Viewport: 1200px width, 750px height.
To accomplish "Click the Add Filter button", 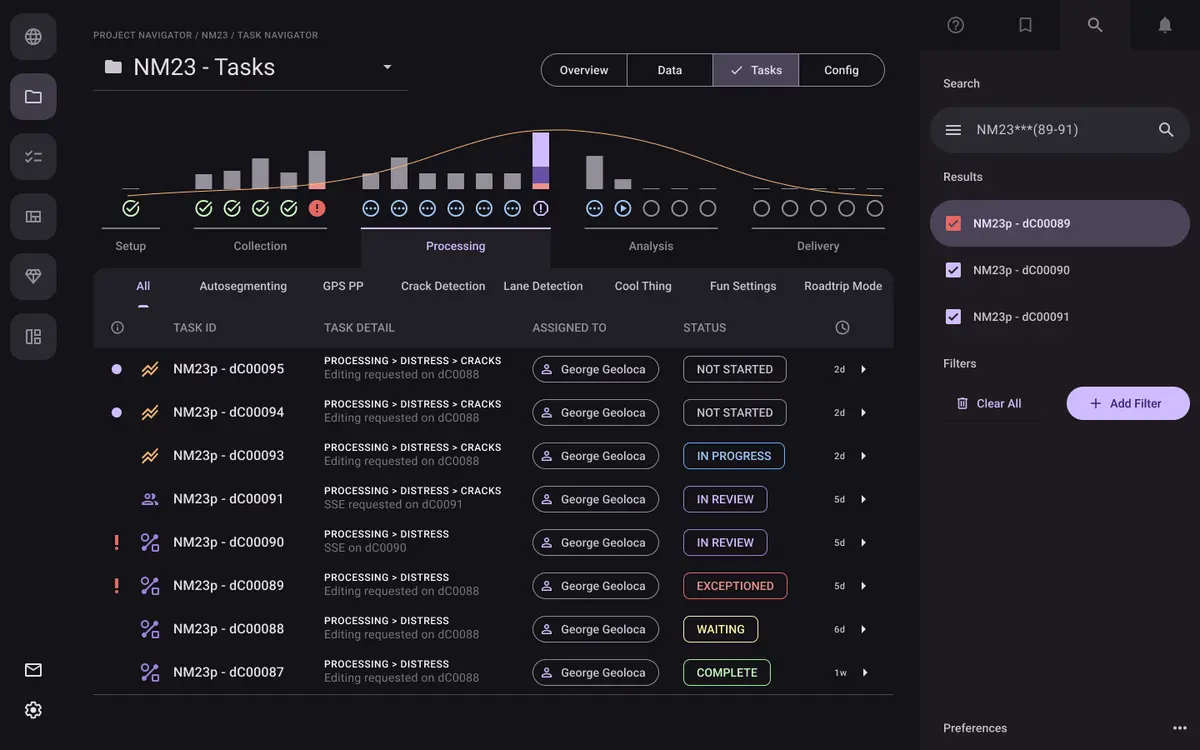I will [1127, 403].
